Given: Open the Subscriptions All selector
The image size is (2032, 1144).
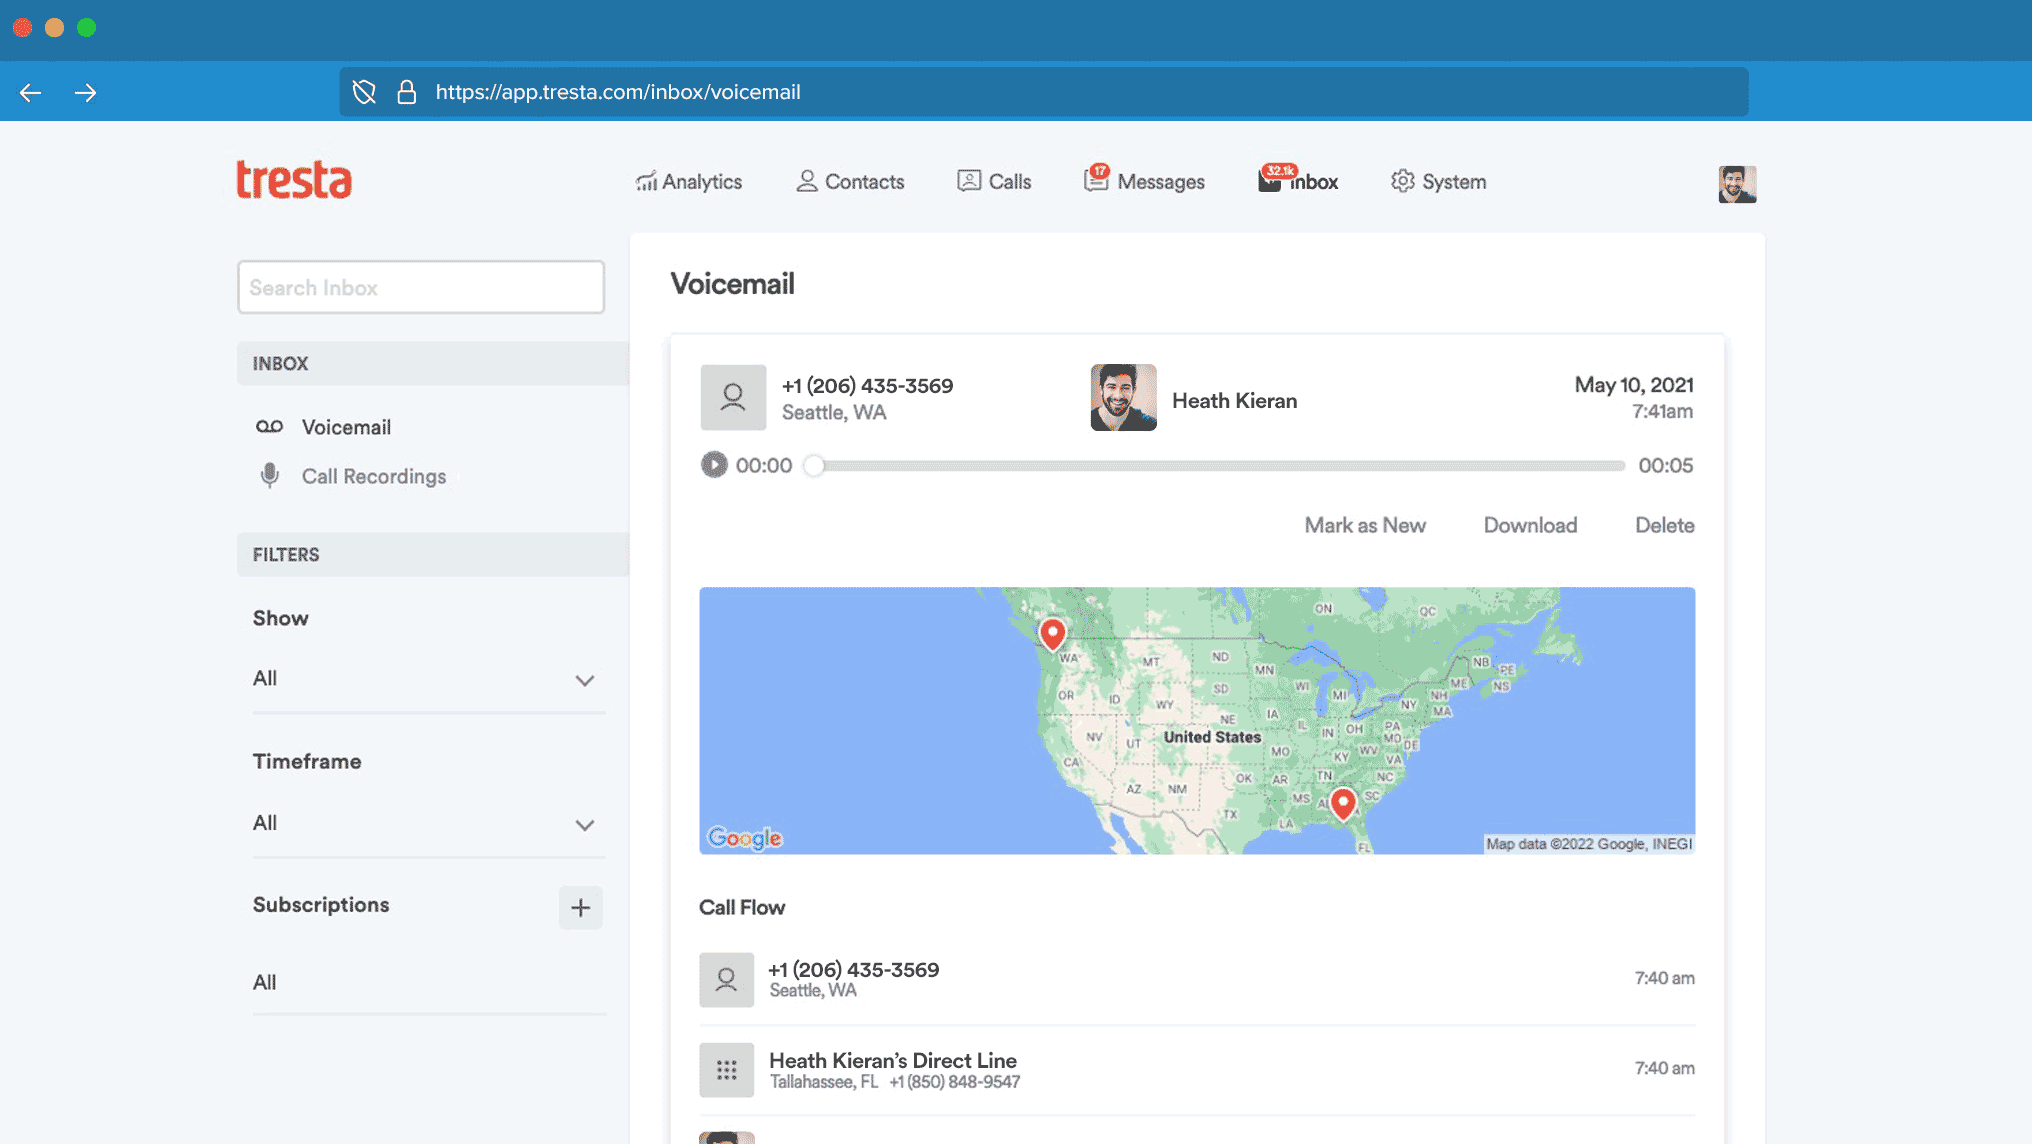Looking at the screenshot, I should [x=429, y=982].
